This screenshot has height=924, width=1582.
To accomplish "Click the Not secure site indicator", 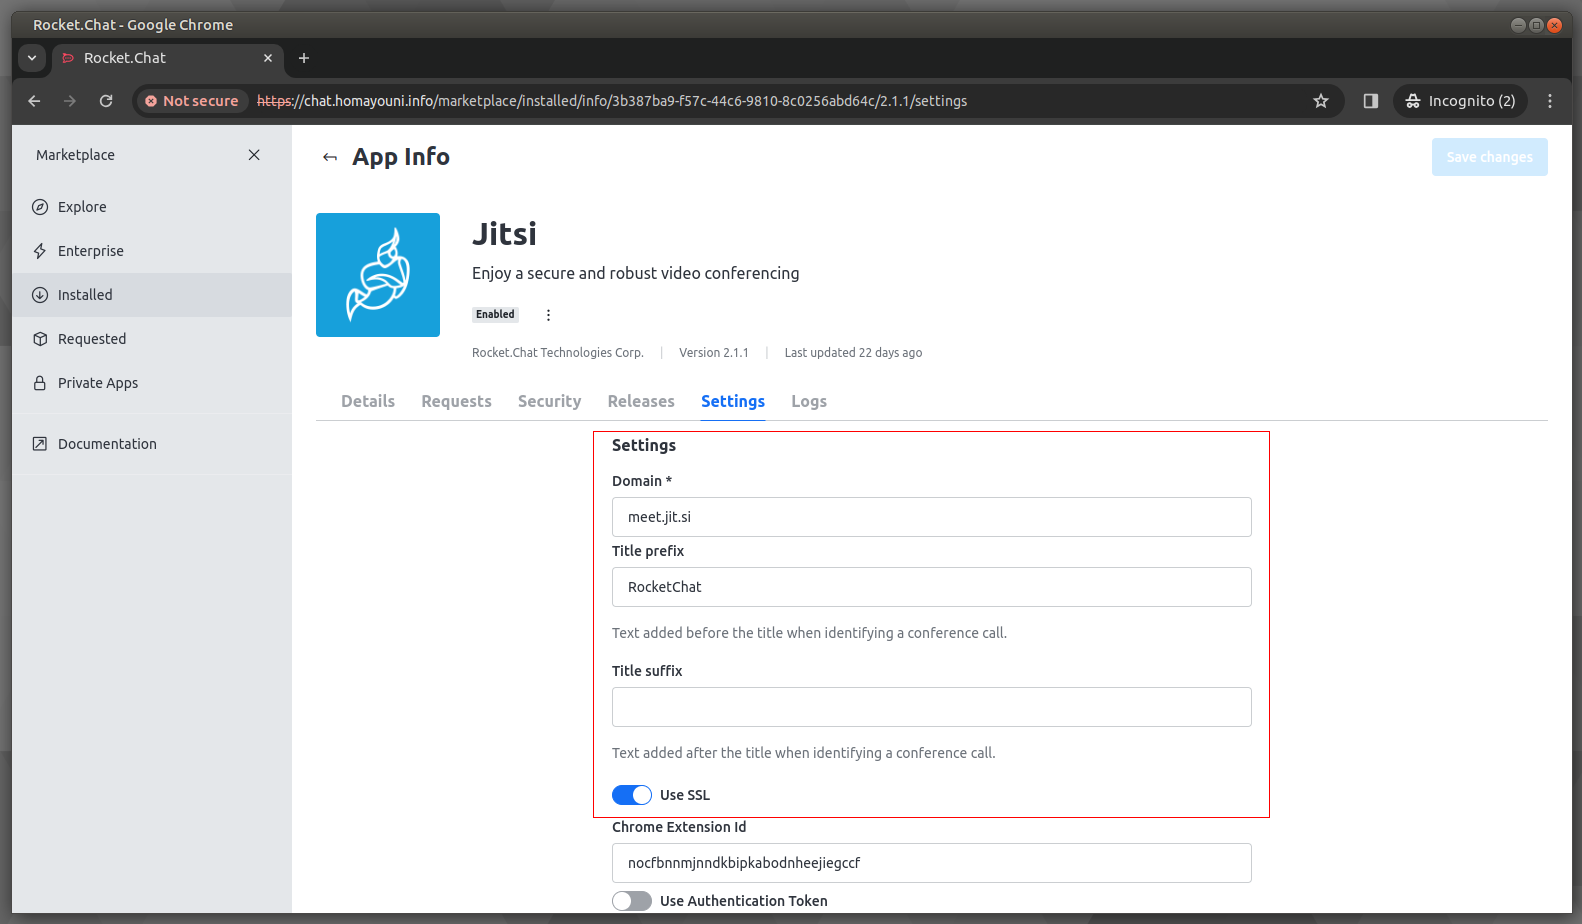I will tap(192, 101).
